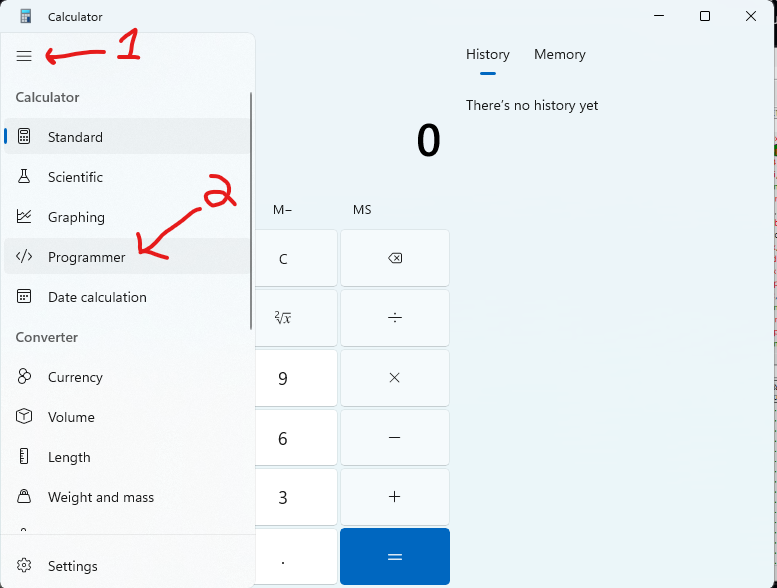Open the Weight and mass converter
Viewport: 777px width, 588px height.
(x=127, y=496)
